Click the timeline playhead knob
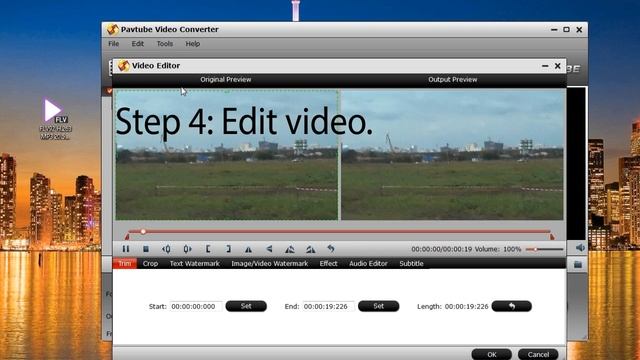Viewport: 640px width, 360px height. click(143, 231)
